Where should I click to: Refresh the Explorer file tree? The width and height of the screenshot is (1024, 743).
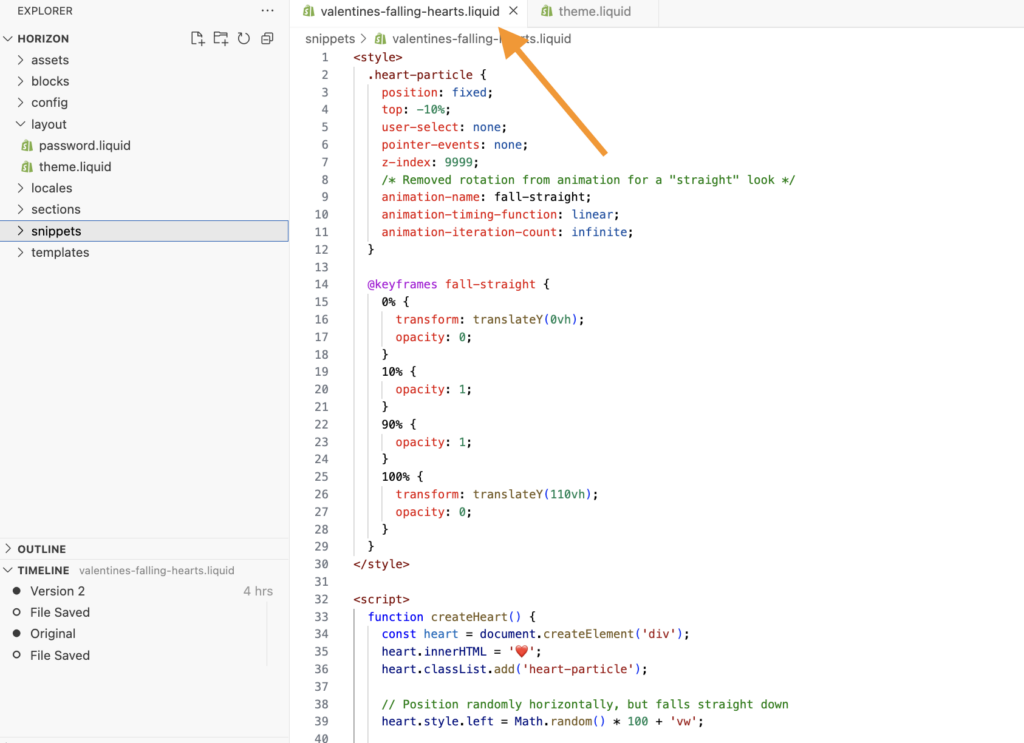point(244,39)
